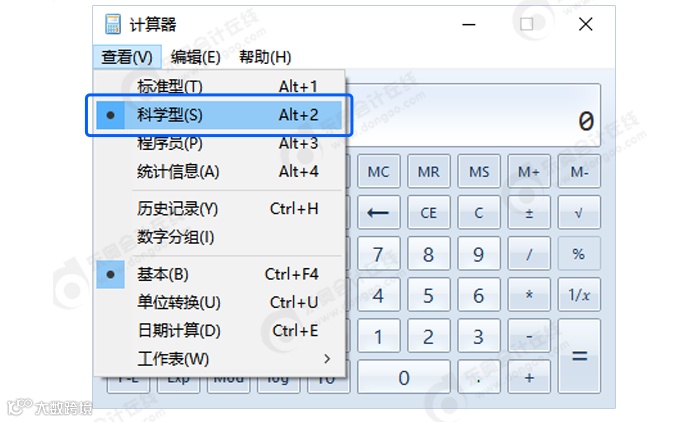Viewport: 700px width, 422px height.
Task: Click the plus addition key
Action: [x=529, y=377]
